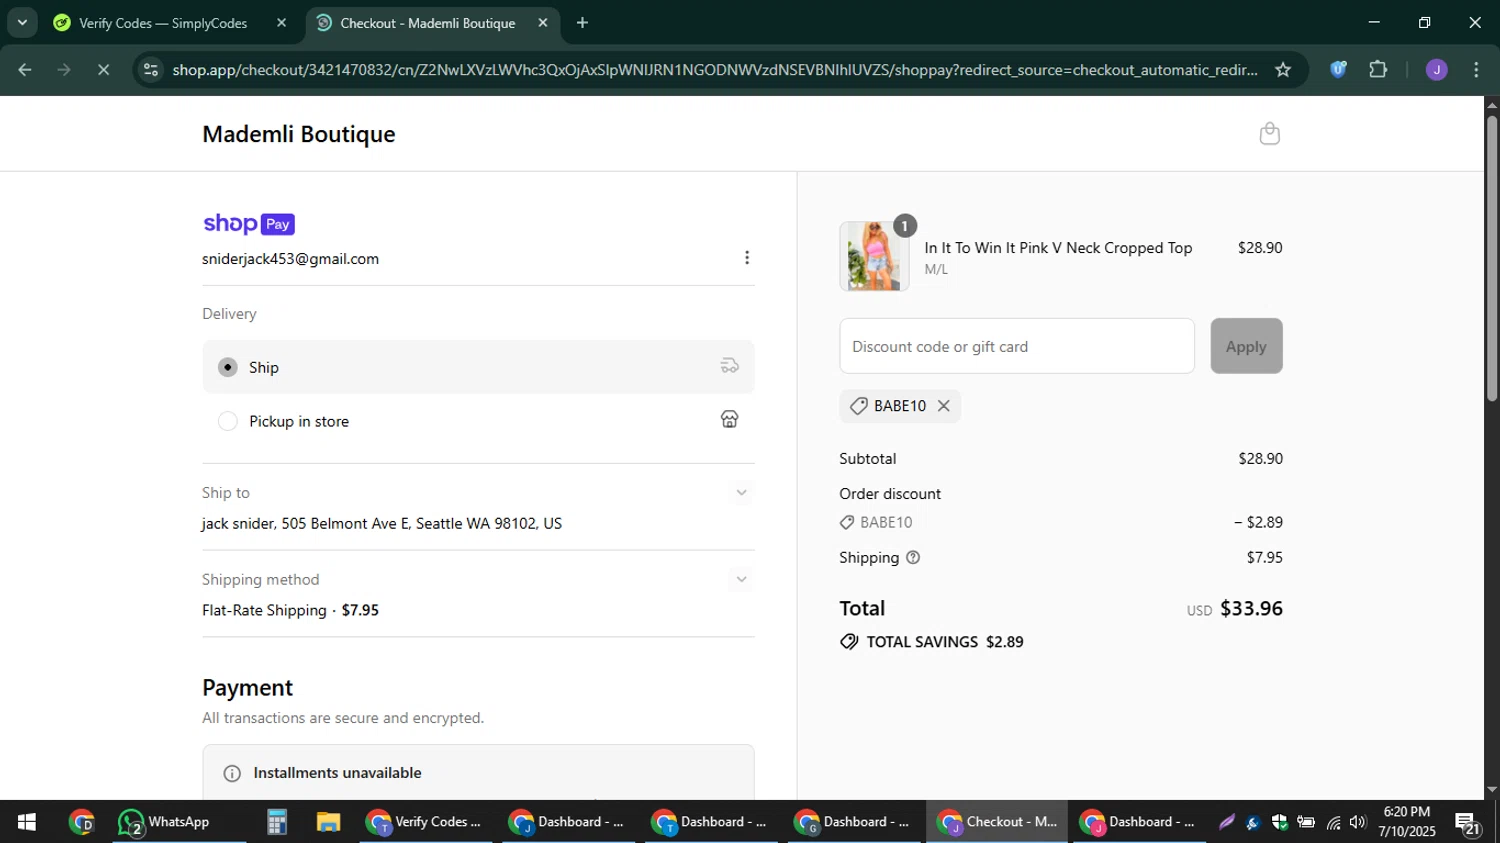
Task: Remove the BABE10 discount code tag
Action: (x=943, y=406)
